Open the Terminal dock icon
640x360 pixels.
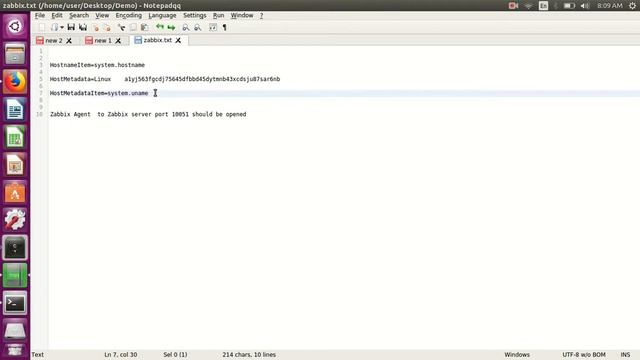[x=15, y=303]
